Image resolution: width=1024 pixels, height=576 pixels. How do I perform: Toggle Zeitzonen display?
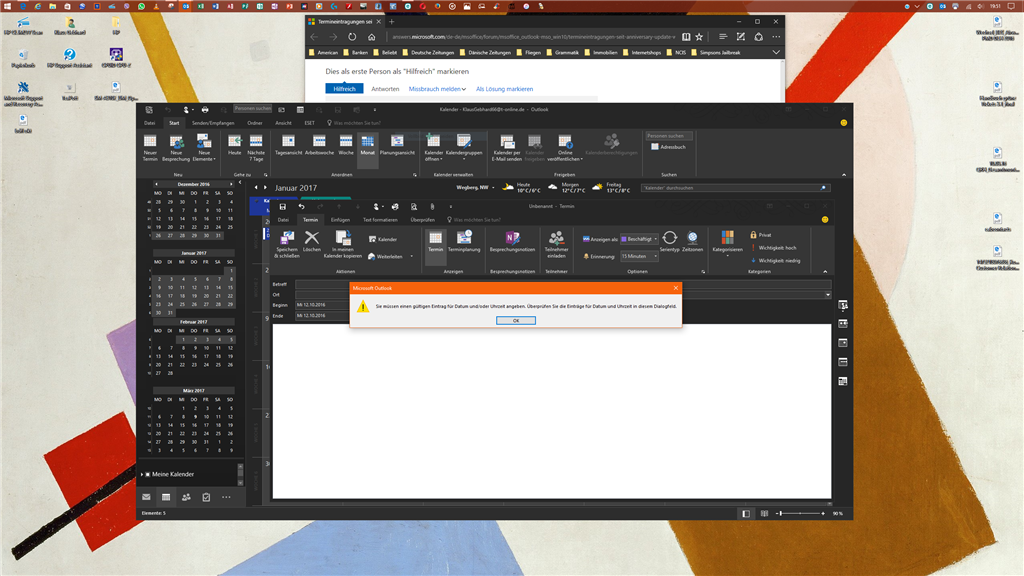(692, 242)
